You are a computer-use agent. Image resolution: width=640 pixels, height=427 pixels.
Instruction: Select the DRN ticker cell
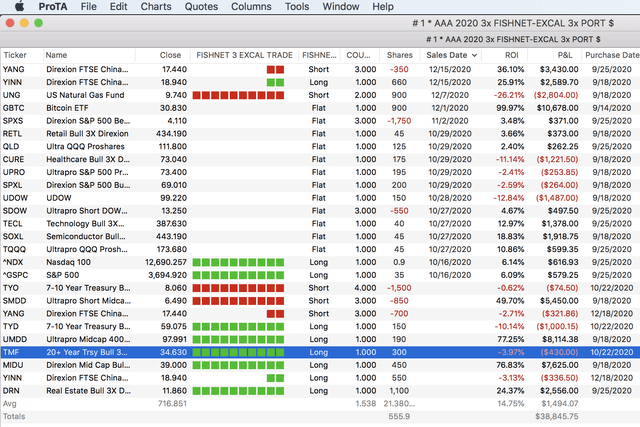pos(11,391)
